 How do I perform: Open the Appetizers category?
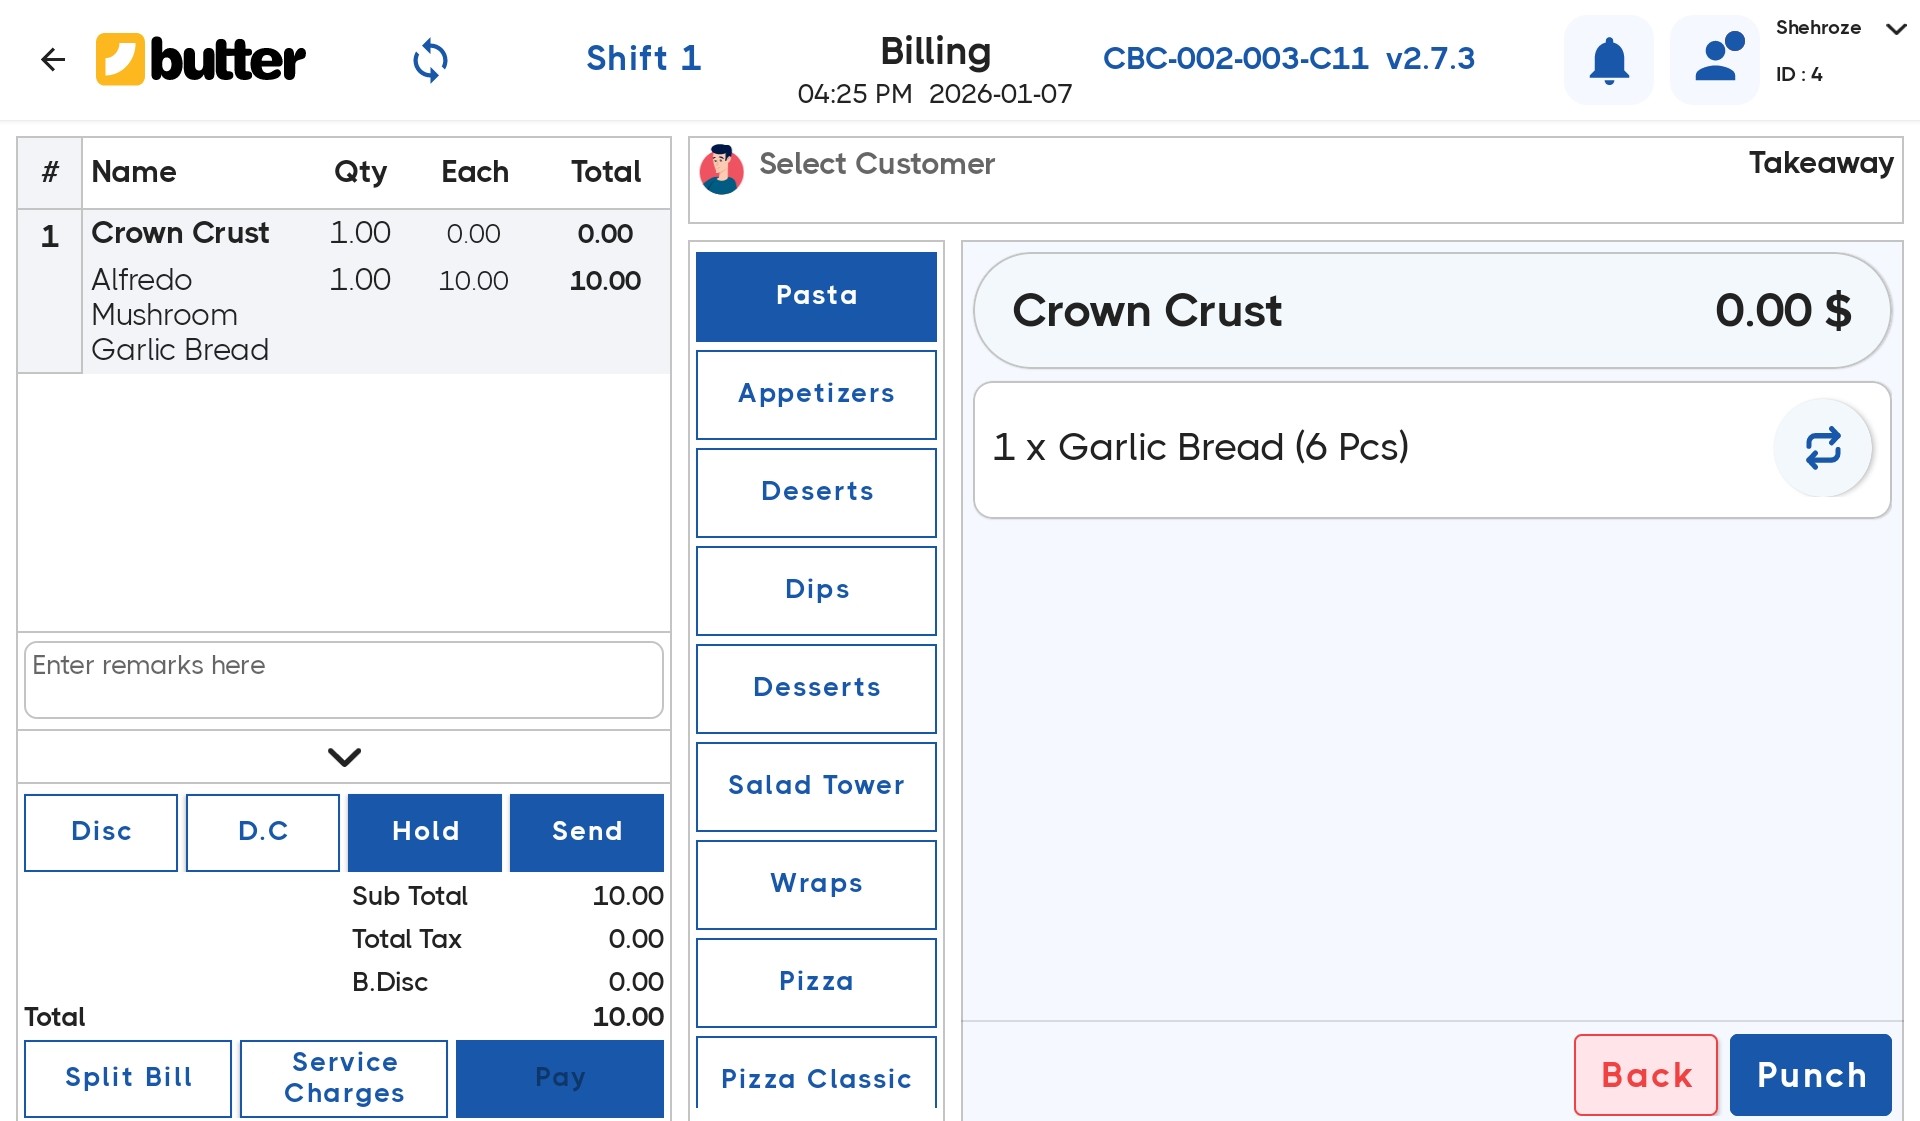816,394
